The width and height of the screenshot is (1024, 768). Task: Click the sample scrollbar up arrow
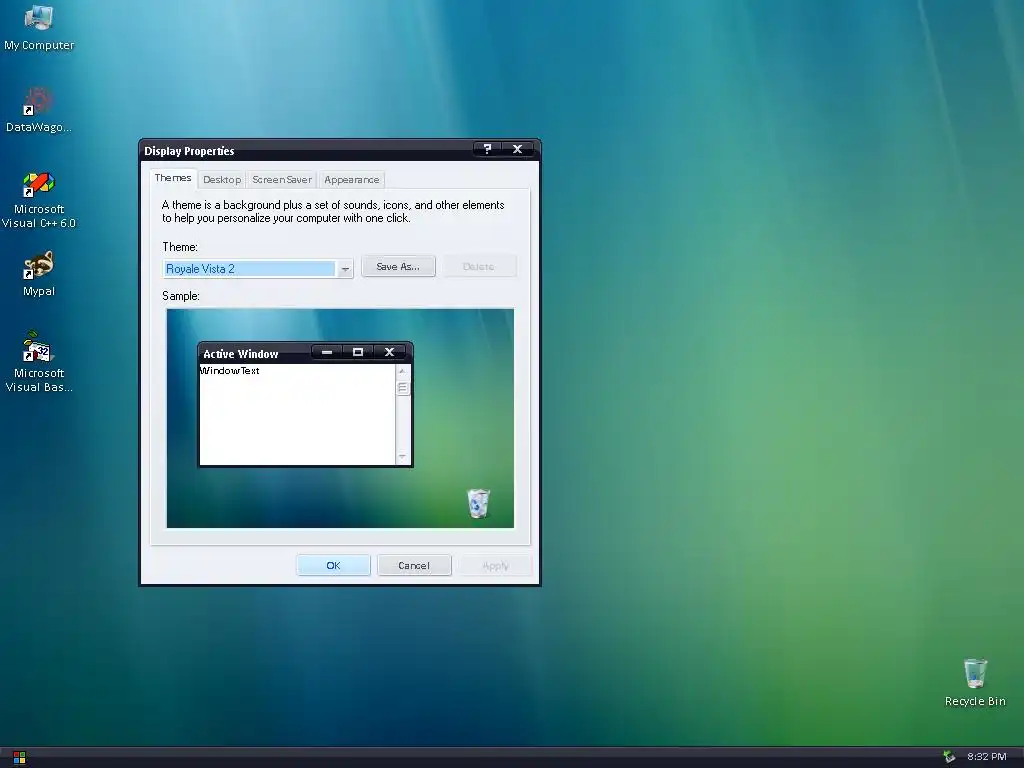[x=402, y=371]
